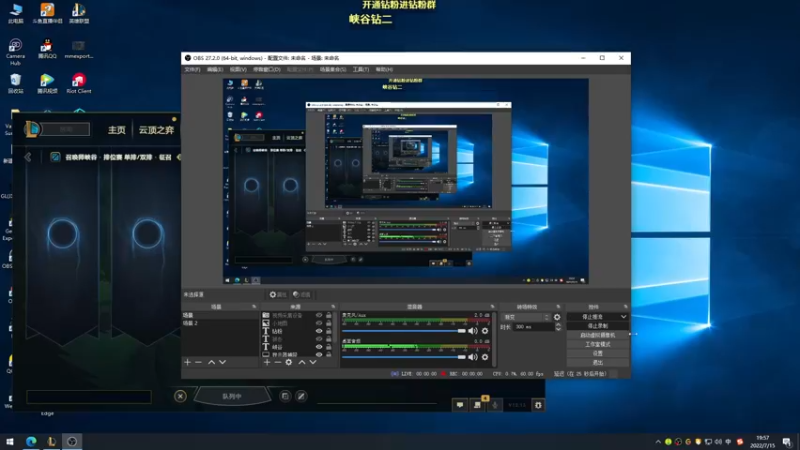
Task: Adjust the transition duration stepper arrows
Action: (558, 327)
